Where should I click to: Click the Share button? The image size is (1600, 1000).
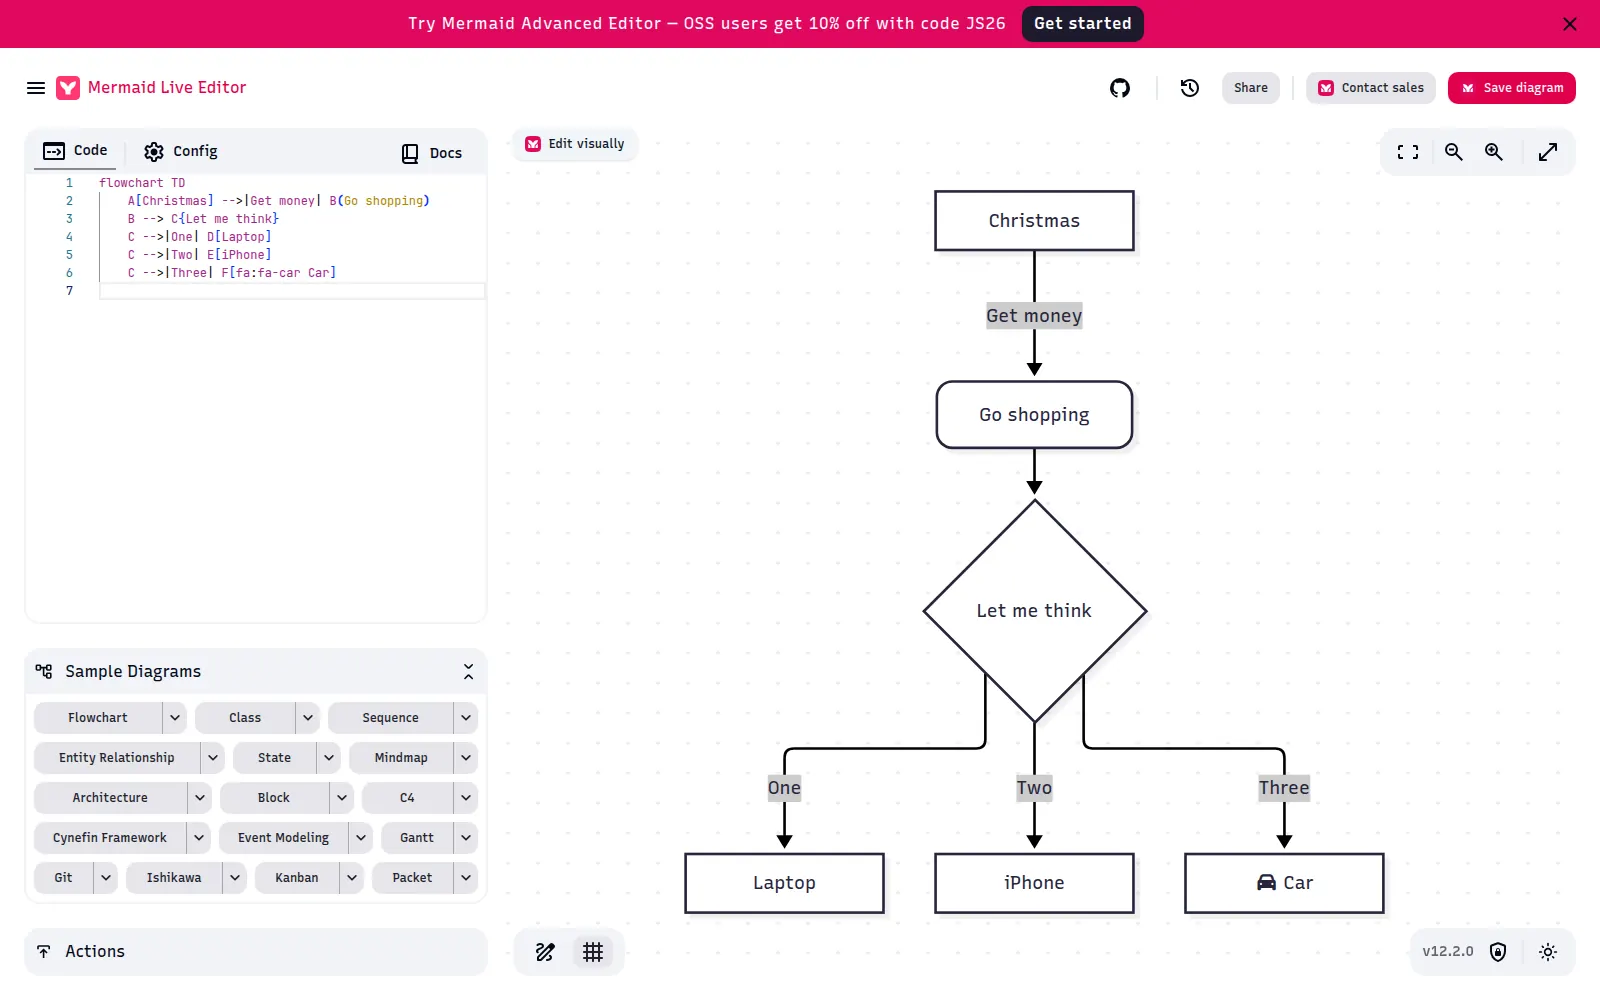pos(1251,88)
